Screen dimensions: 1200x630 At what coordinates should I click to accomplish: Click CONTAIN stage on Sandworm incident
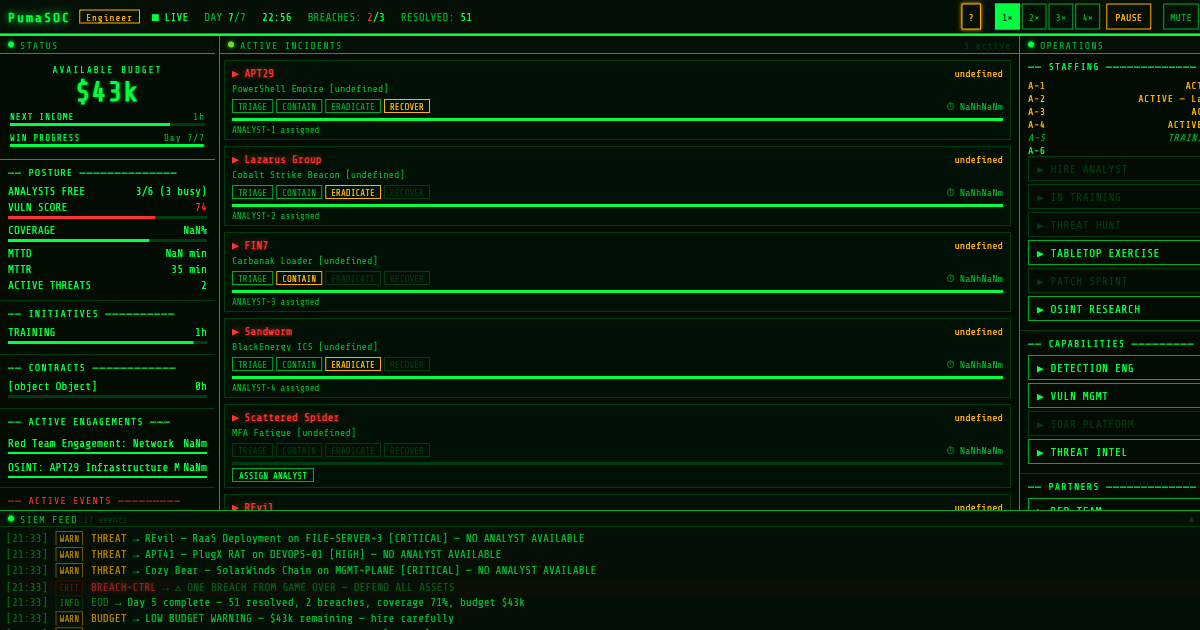[299, 364]
